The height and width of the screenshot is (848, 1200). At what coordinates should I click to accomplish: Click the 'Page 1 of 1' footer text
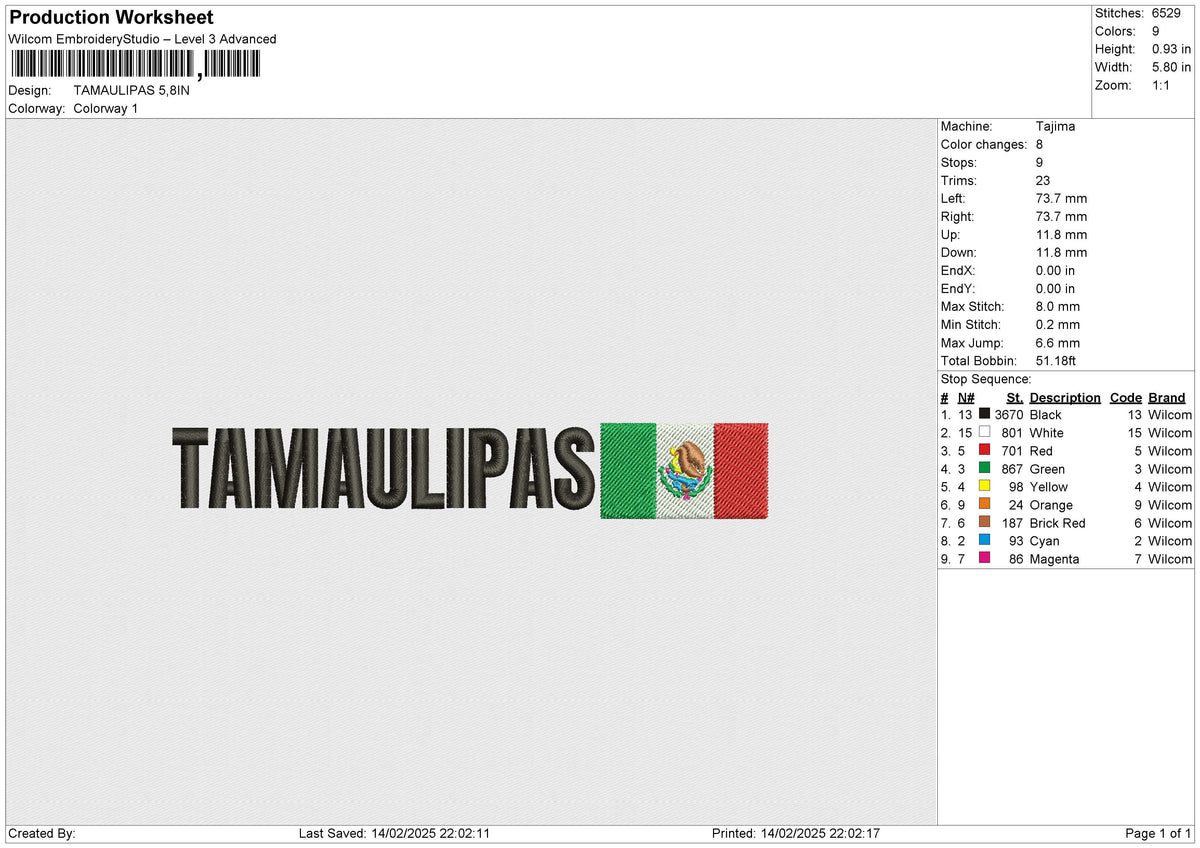pos(1158,833)
